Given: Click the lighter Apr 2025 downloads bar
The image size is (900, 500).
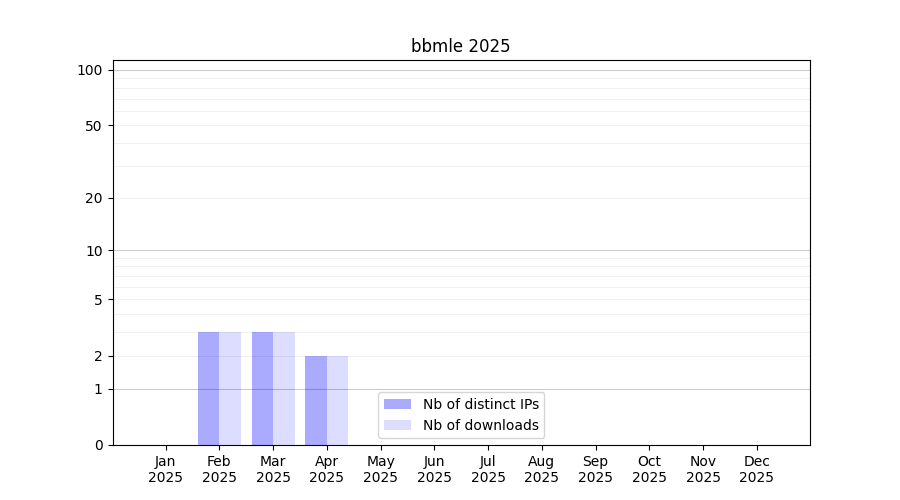Looking at the screenshot, I should click(337, 400).
